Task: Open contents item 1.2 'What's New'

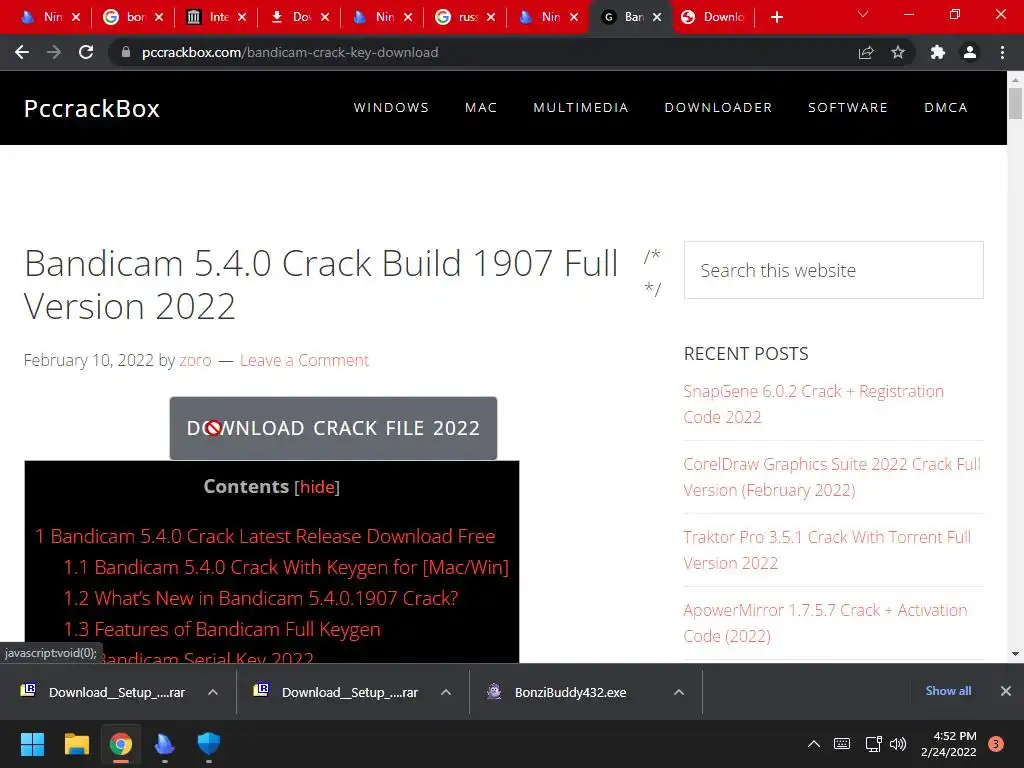Action: click(x=261, y=598)
